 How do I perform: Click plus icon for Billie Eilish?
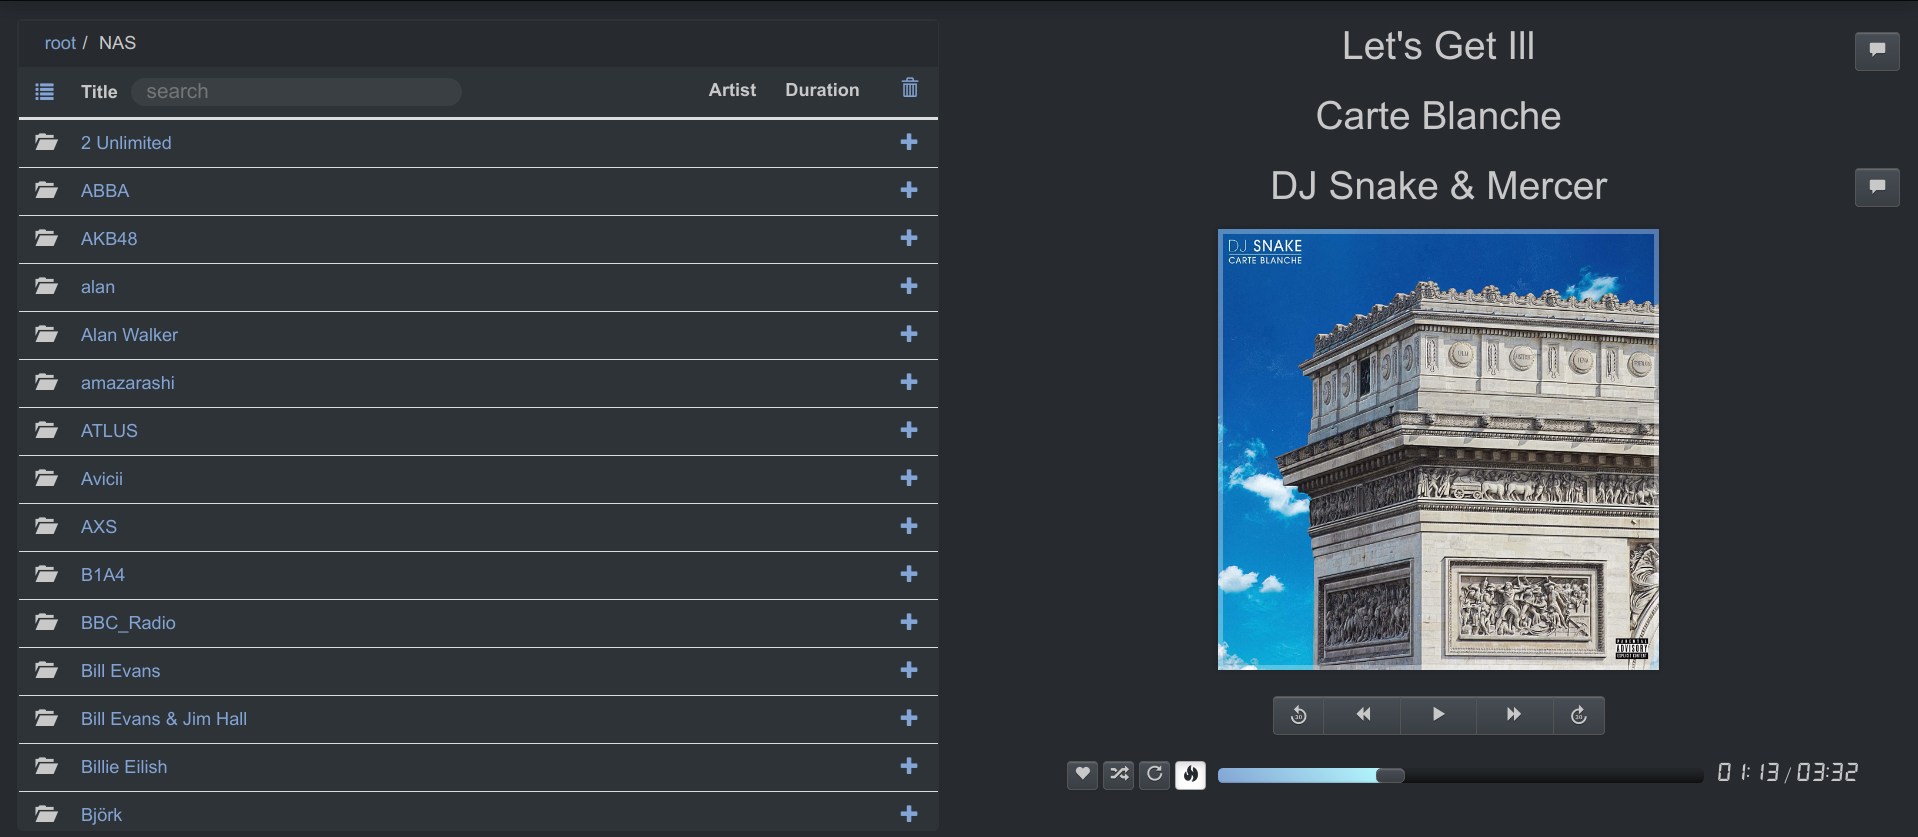click(x=909, y=766)
